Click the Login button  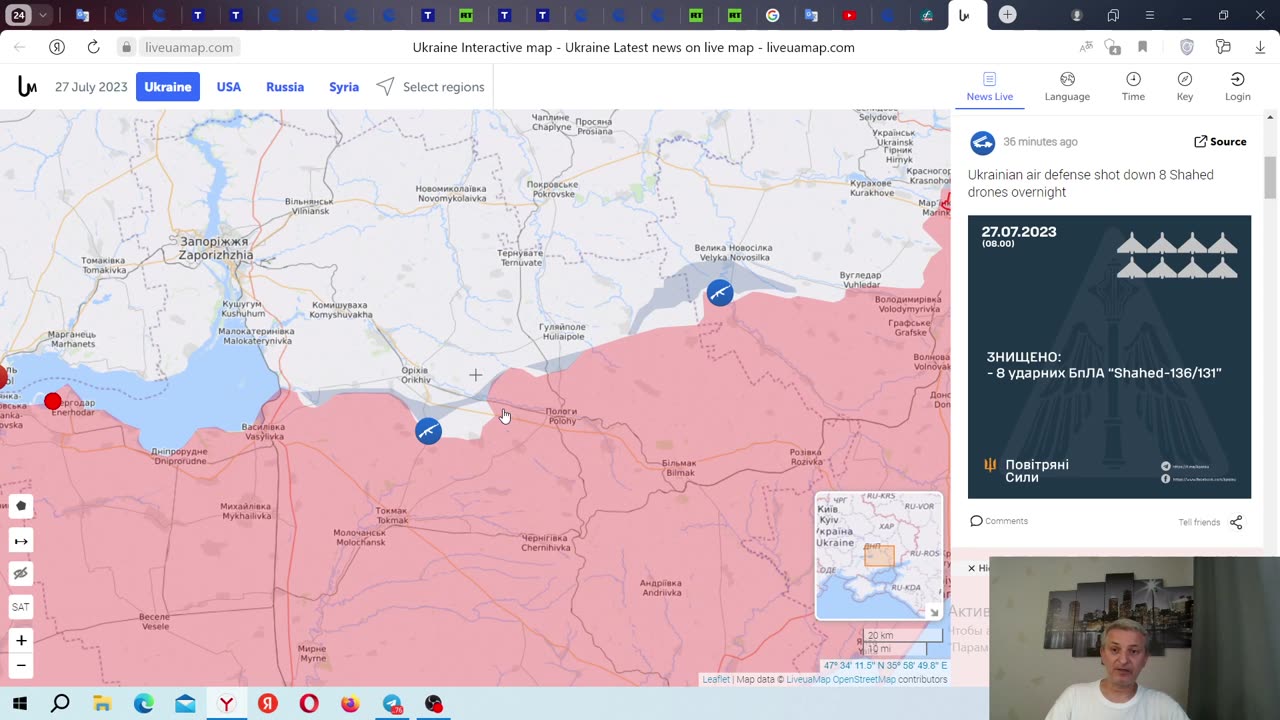pyautogui.click(x=1238, y=87)
